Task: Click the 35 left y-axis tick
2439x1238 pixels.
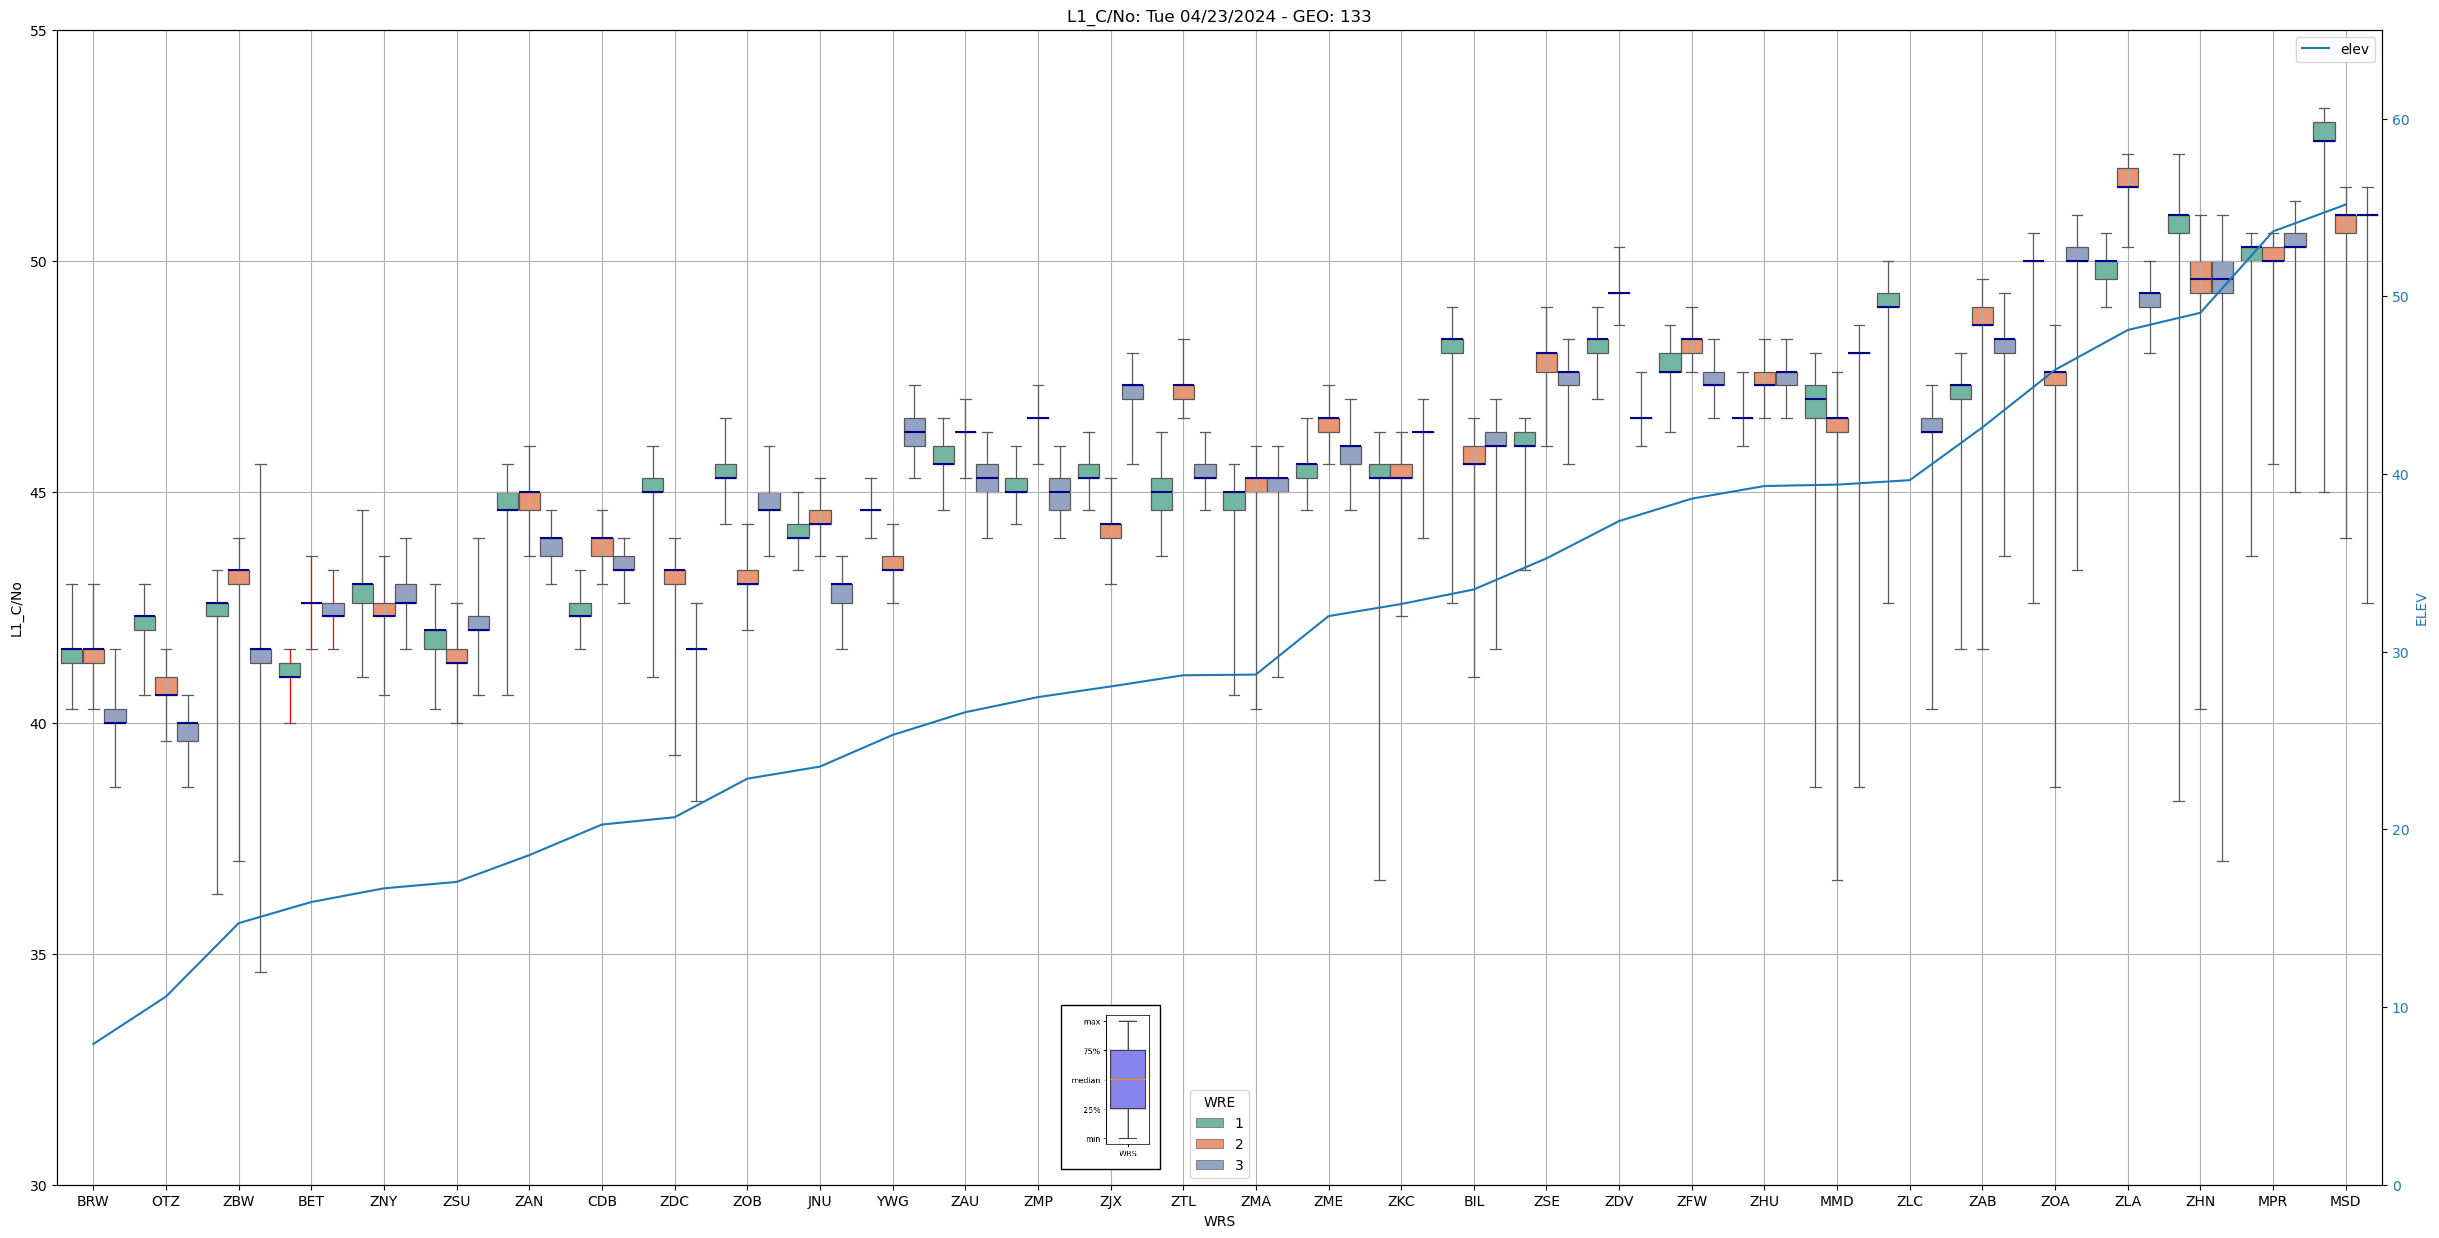Action: [39, 955]
